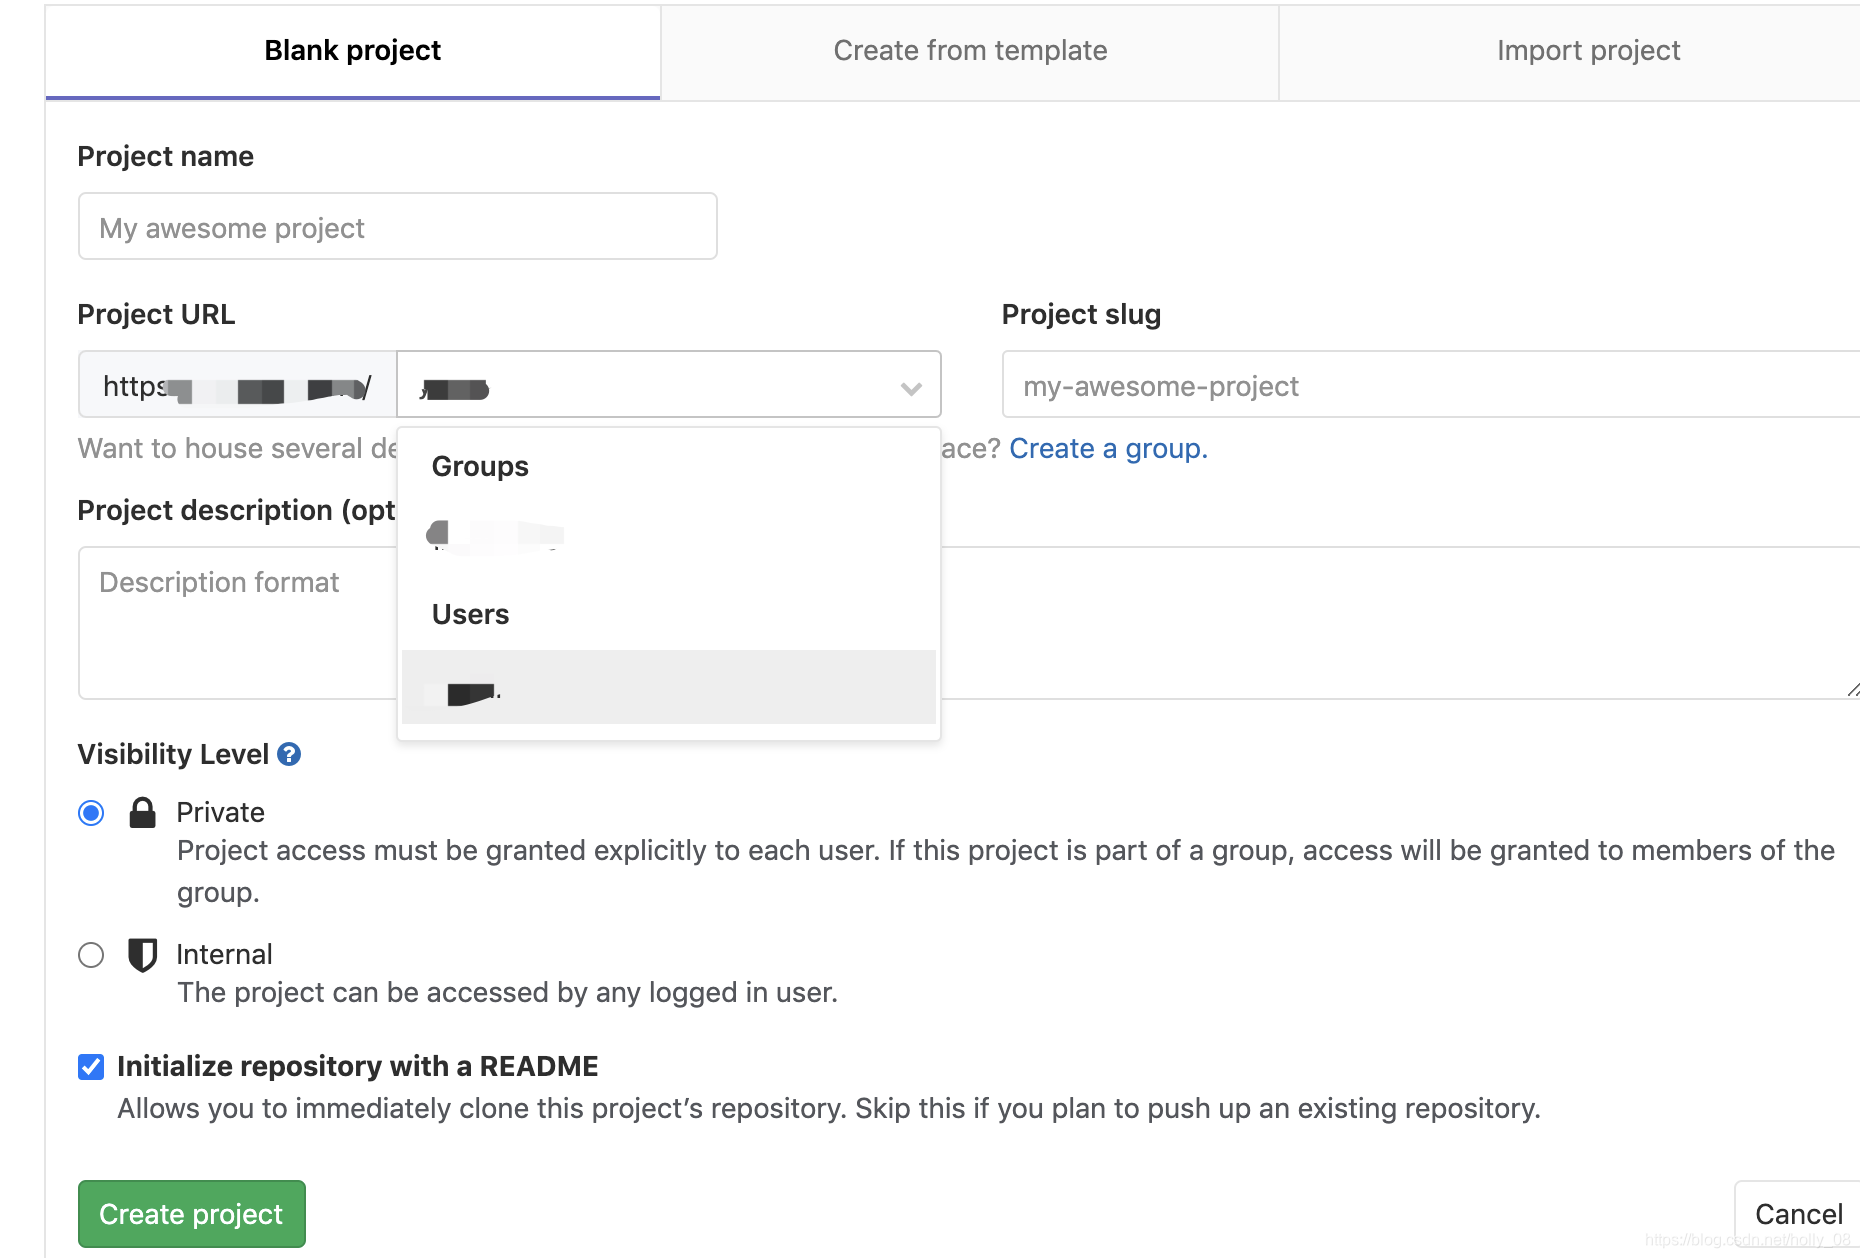Uncheck Initialize repository with a README
Viewport: 1860px width, 1258px height.
tap(91, 1067)
